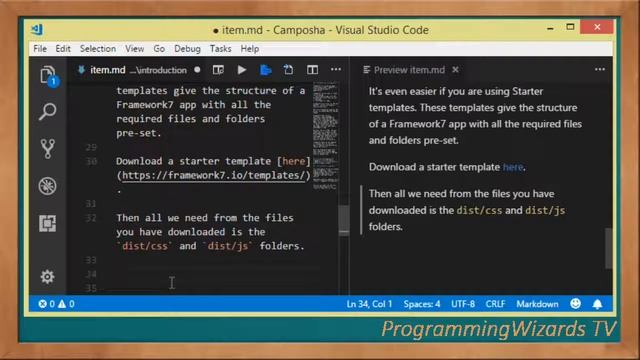The height and width of the screenshot is (360, 640).
Task: Click the `dist/css` text in editor
Action: pyautogui.click(x=144, y=246)
